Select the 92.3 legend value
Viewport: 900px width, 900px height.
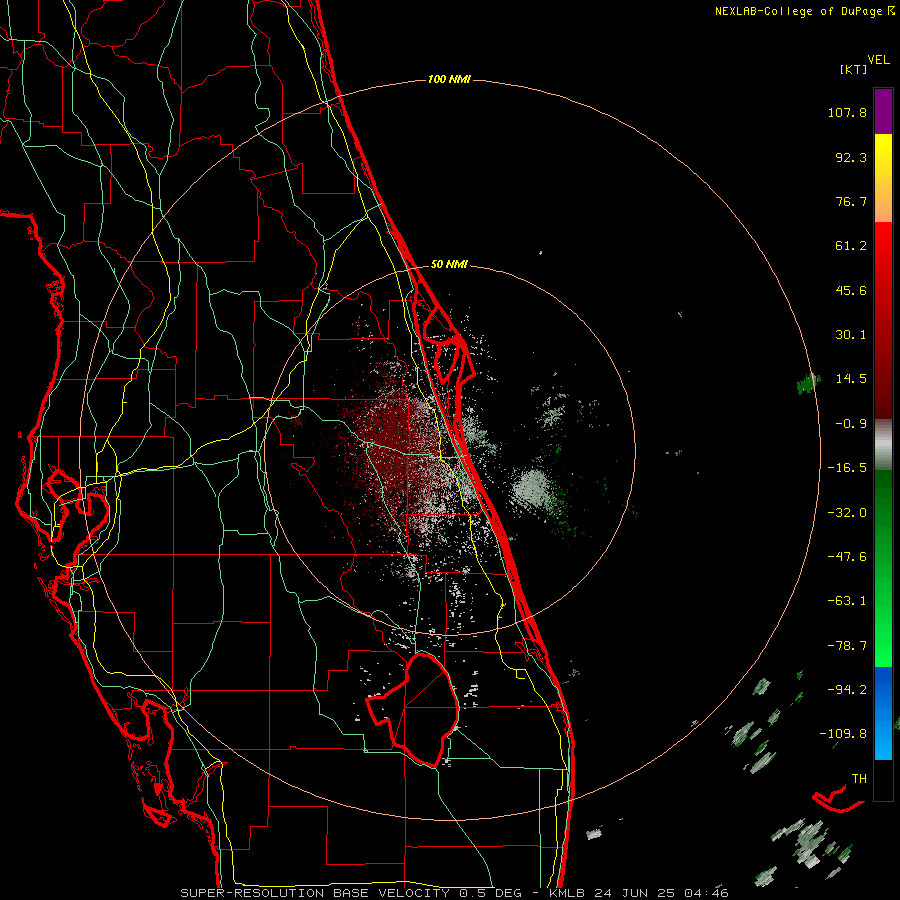[851, 157]
